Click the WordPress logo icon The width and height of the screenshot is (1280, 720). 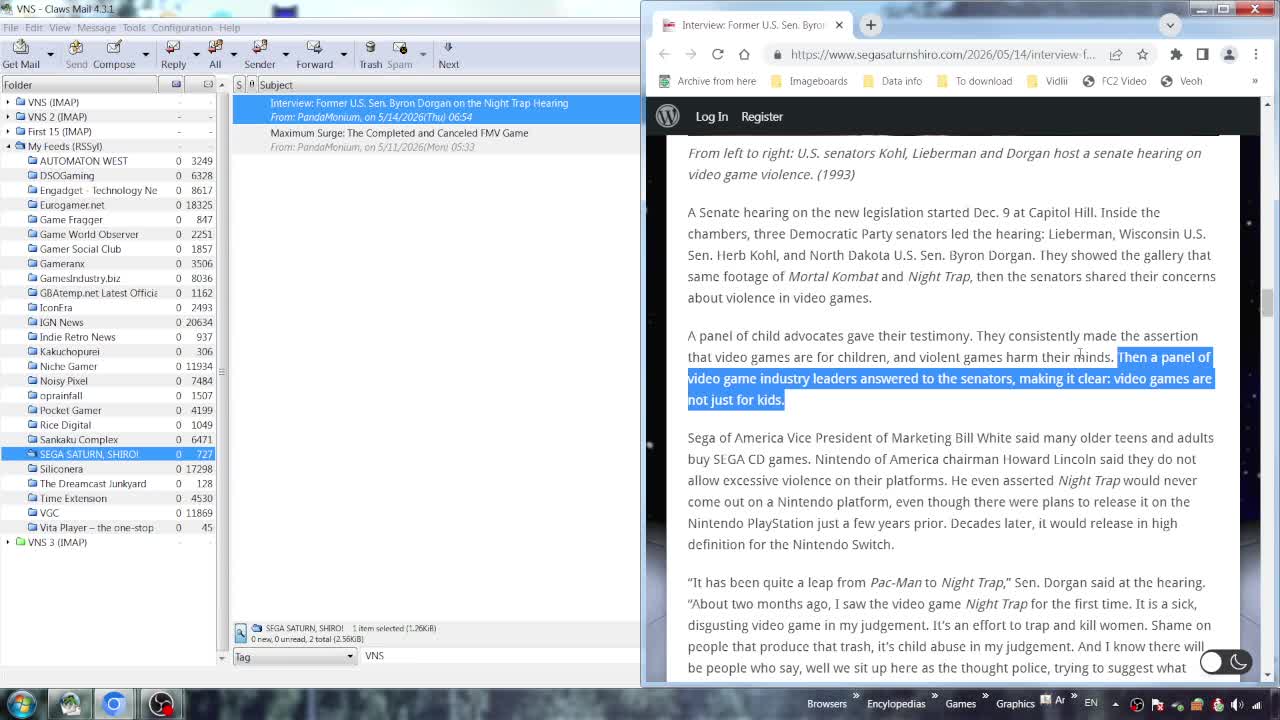coord(667,116)
